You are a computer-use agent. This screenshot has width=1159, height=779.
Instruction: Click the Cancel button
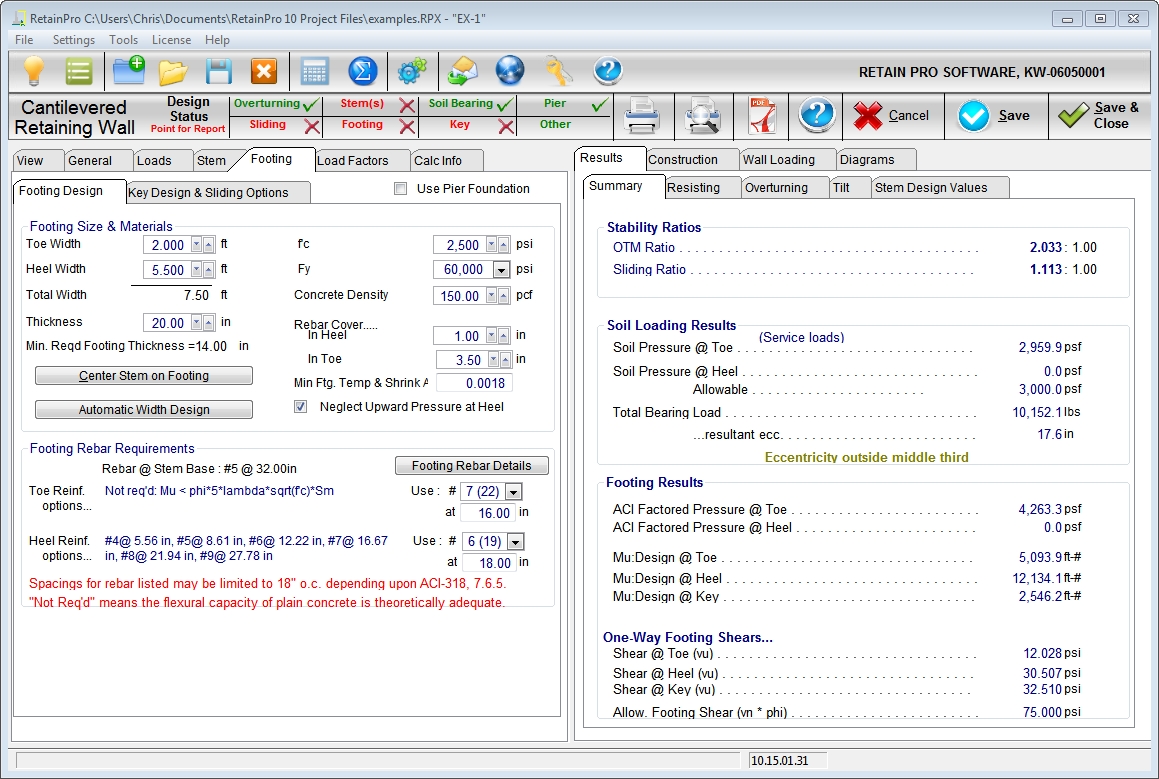(893, 115)
